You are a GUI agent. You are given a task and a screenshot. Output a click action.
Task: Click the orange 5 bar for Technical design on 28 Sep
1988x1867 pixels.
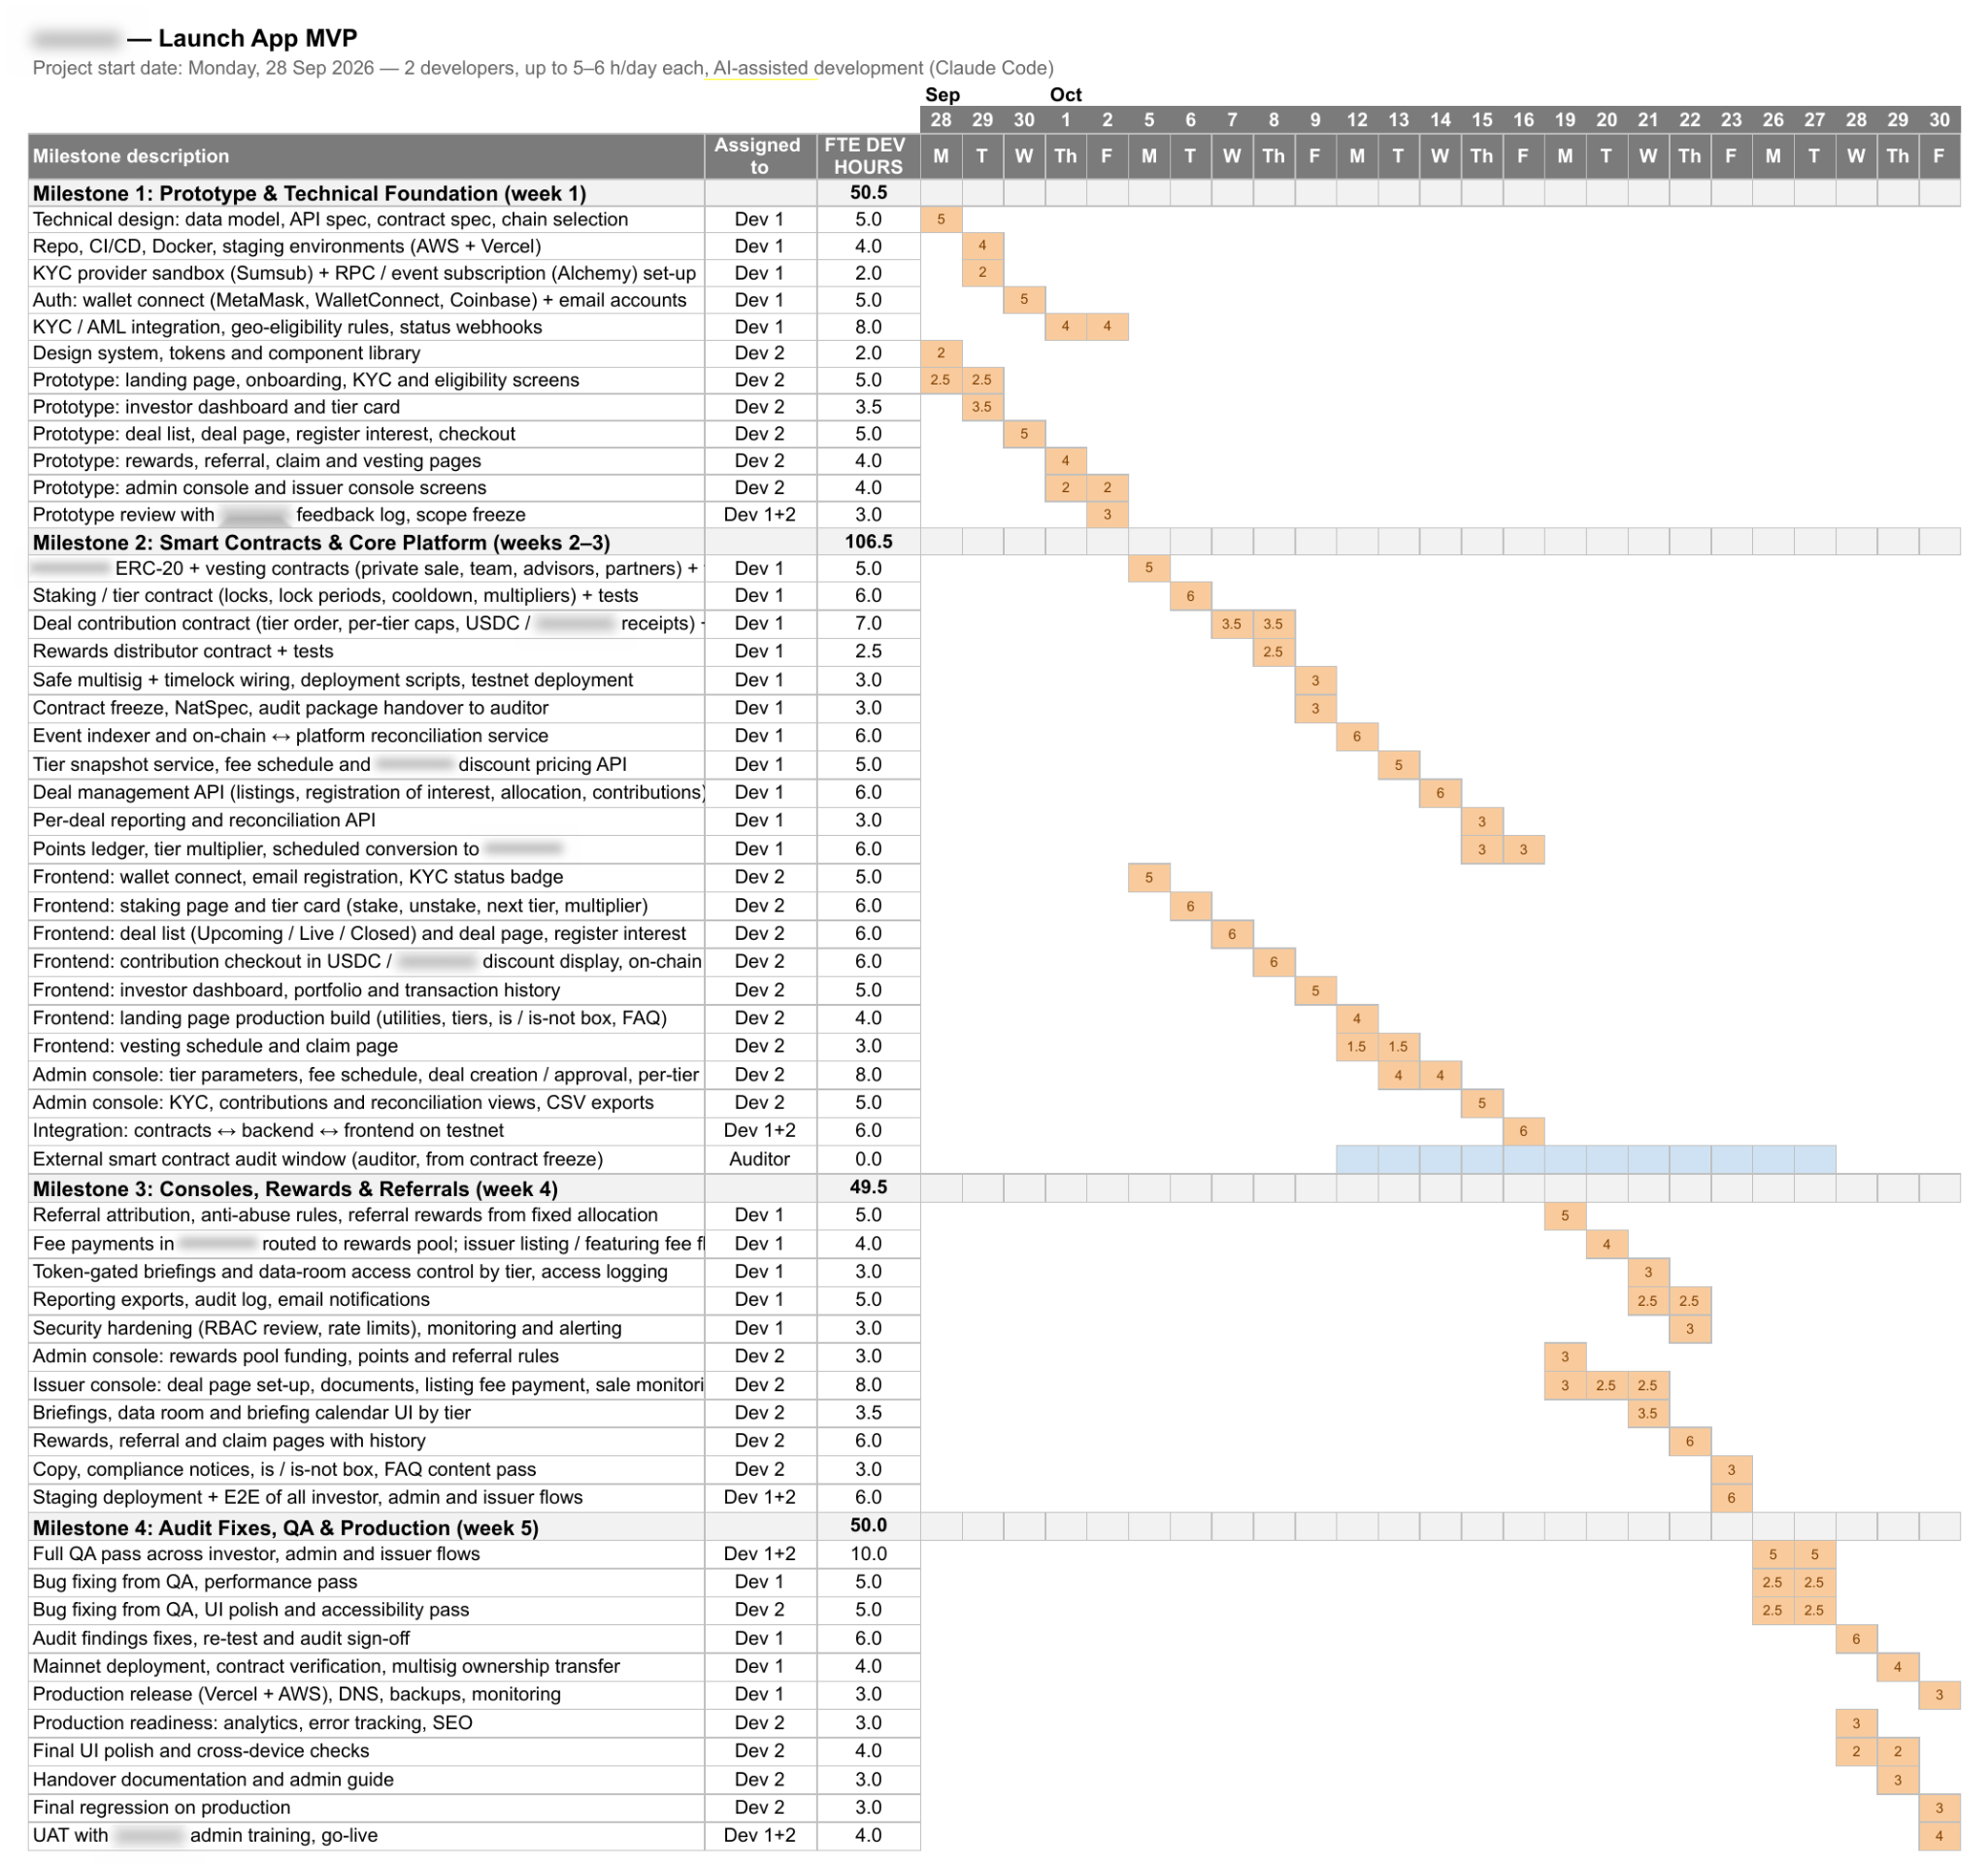coord(941,219)
